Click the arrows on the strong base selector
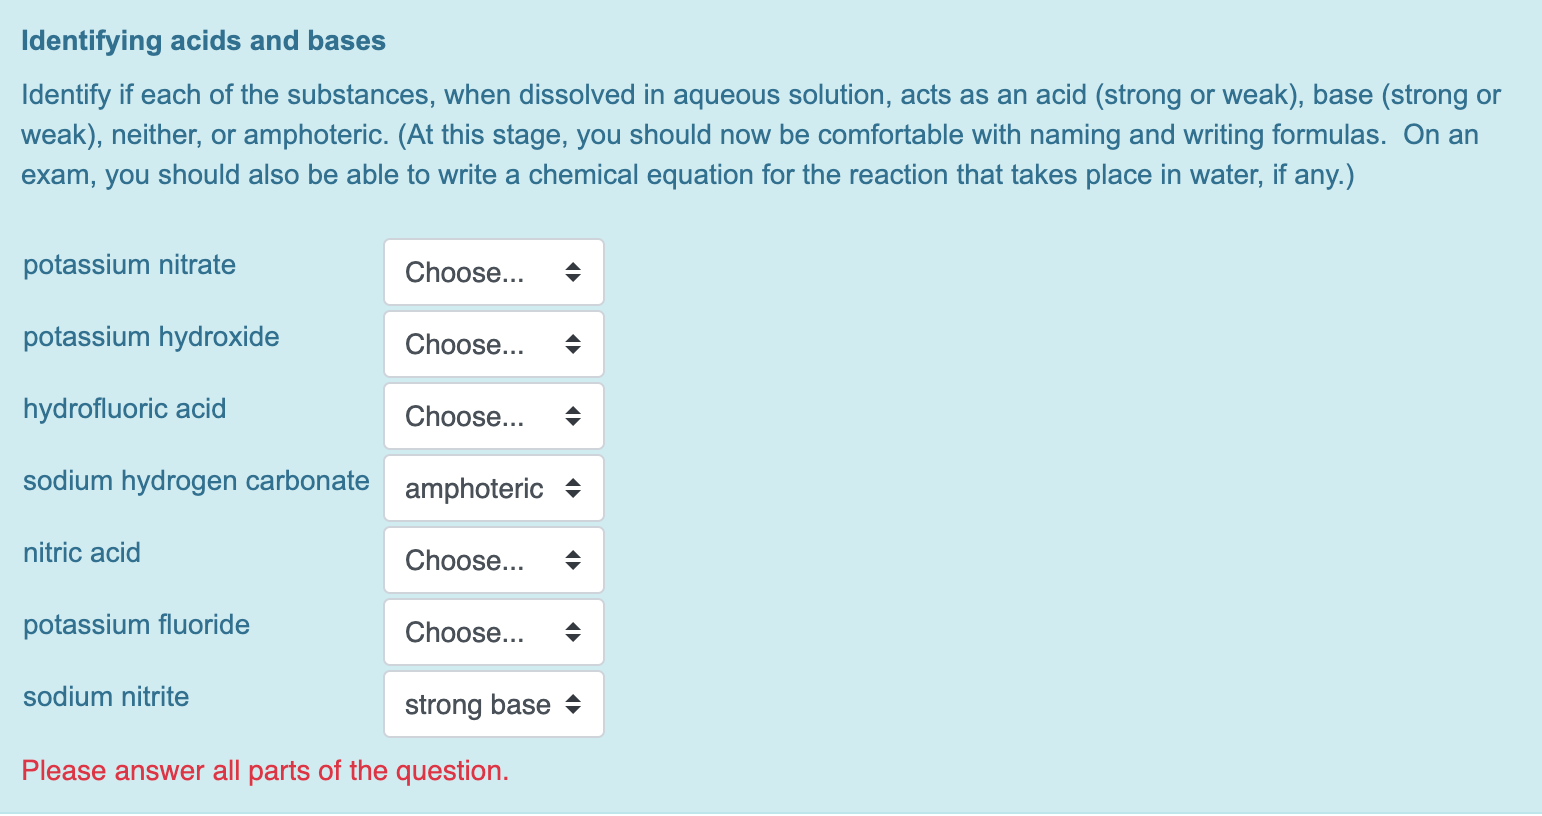Screen dimensions: 1542x816 point(572,704)
